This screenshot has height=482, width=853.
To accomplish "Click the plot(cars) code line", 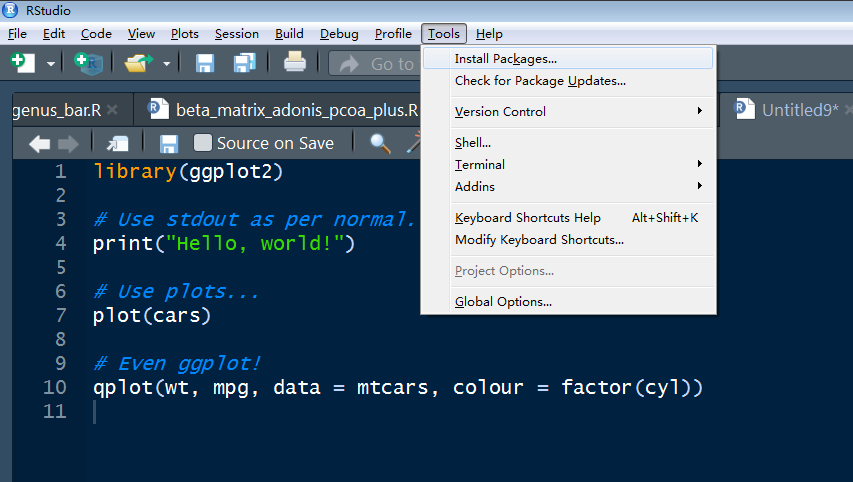I will click(152, 315).
